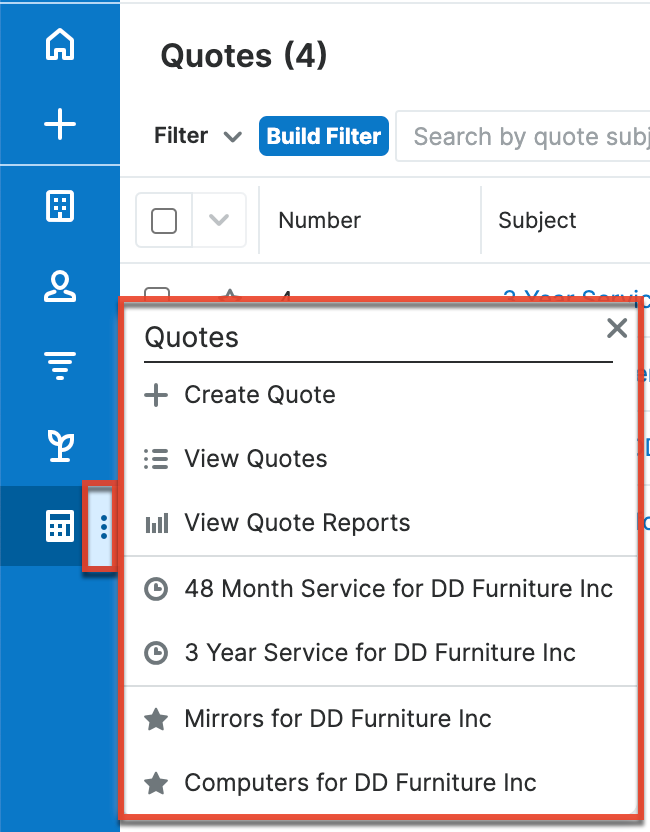
Task: Sort by the Number column header
Action: pyautogui.click(x=319, y=221)
